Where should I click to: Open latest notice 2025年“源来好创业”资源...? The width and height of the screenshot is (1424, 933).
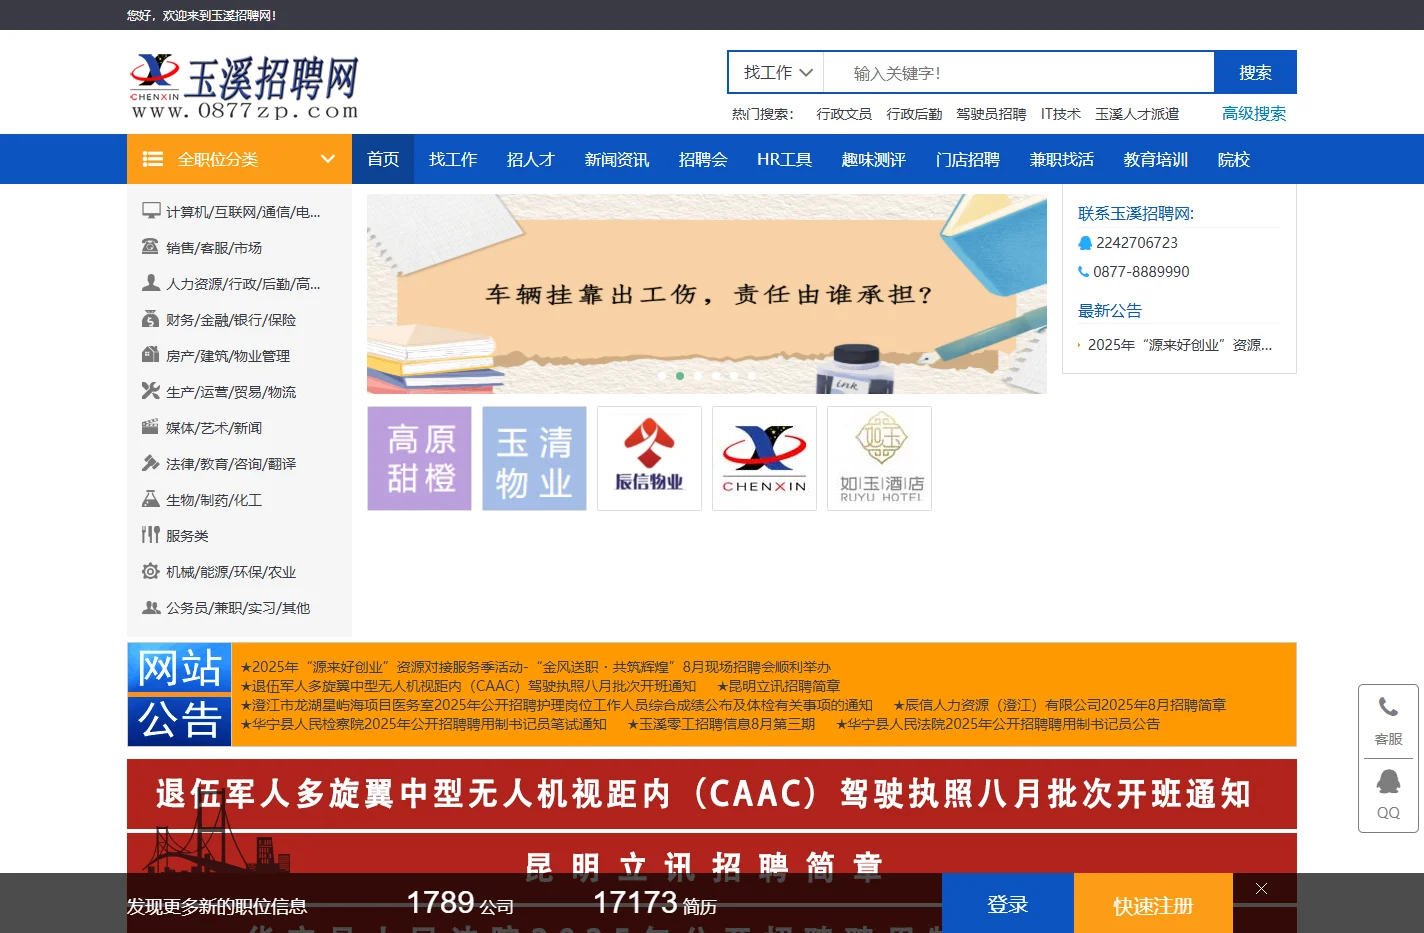point(1179,345)
